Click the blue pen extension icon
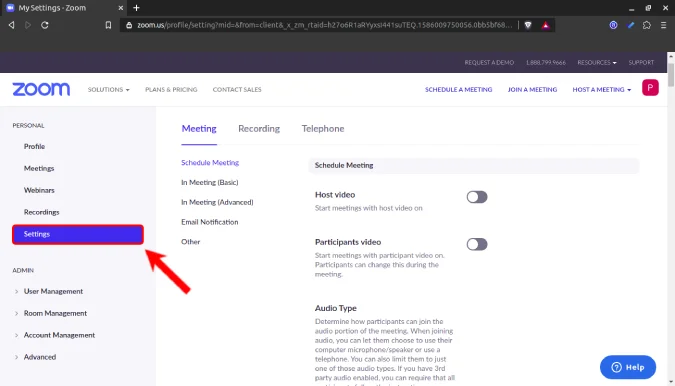The height and width of the screenshot is (386, 675). [631, 25]
